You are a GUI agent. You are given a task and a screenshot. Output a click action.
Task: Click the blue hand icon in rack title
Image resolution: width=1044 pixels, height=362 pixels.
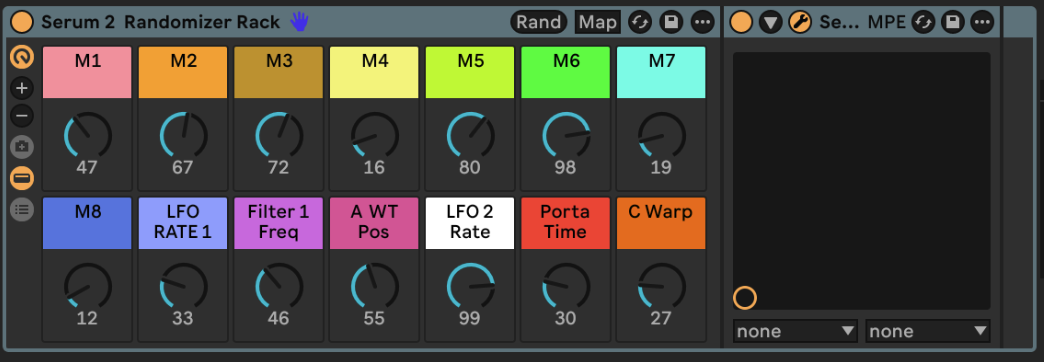[300, 23]
